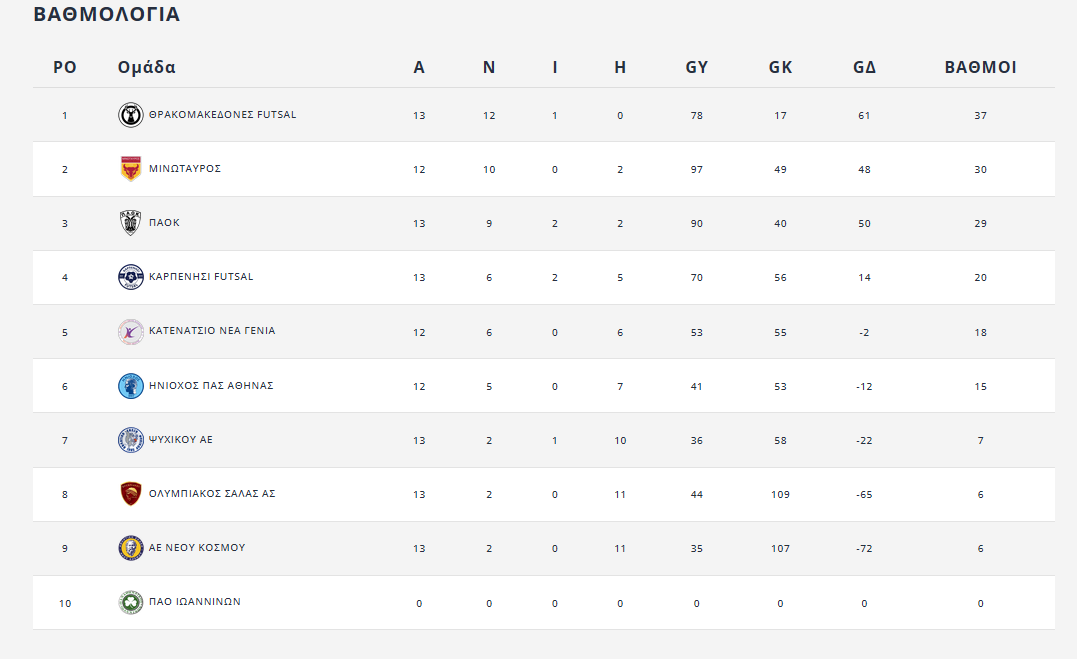Click the ΑΕ ΝΕΟΥ ΚΟΣΜΟΥ team logo
Image resolution: width=1077 pixels, height=659 pixels.
(130, 548)
